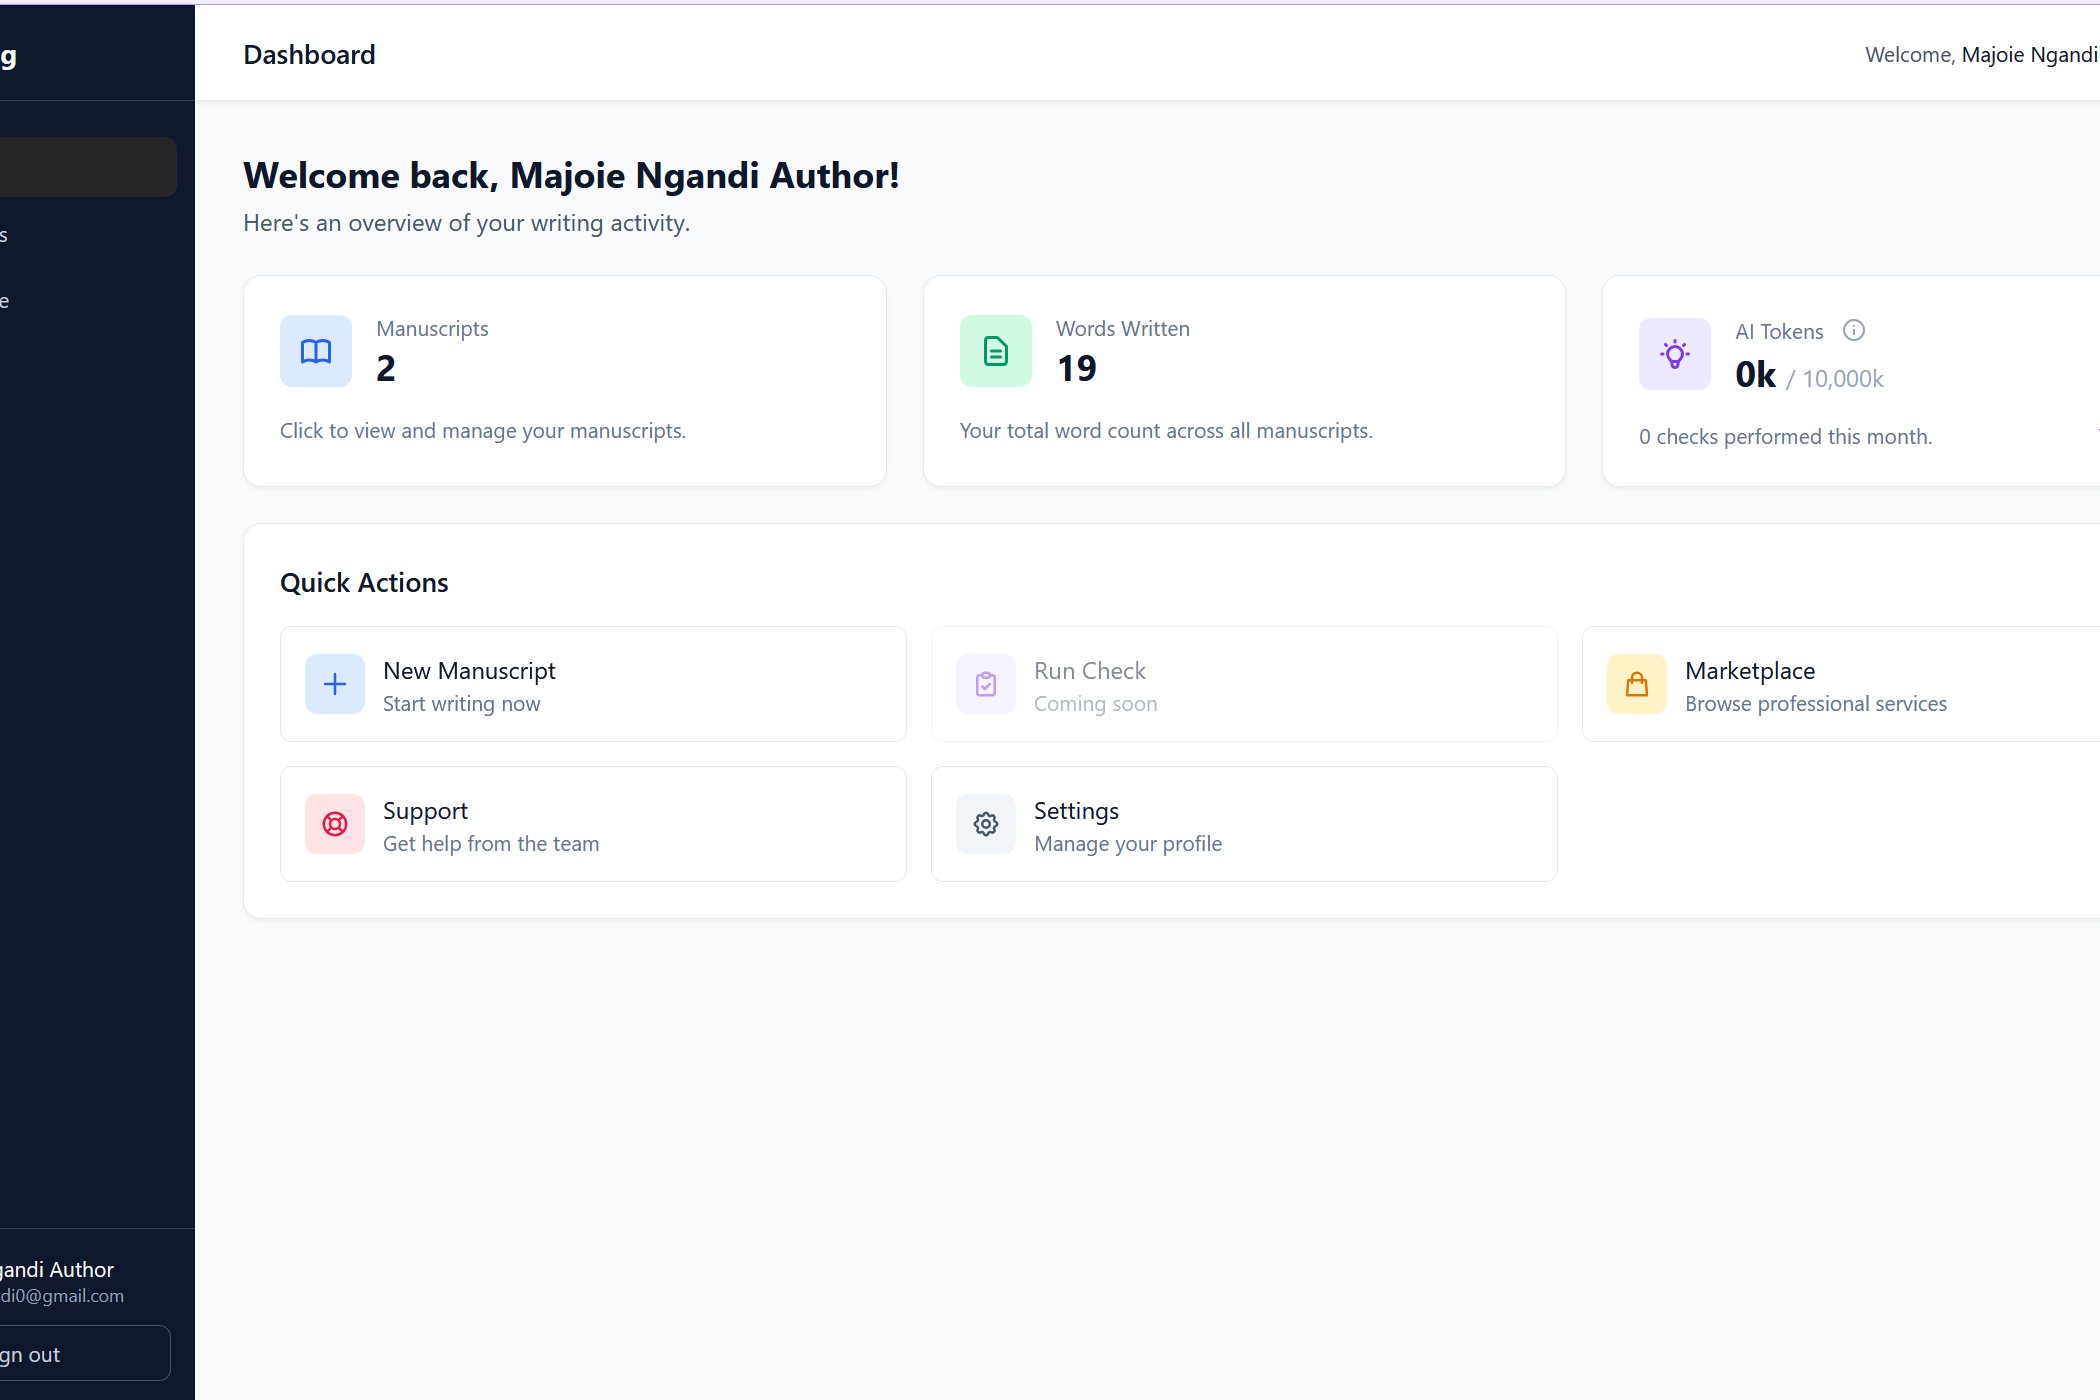Click the New Manuscript plus icon

pos(335,684)
